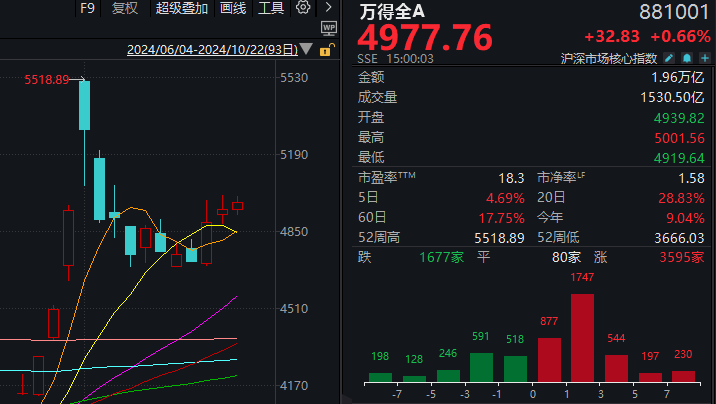The height and width of the screenshot is (404, 716).
Task: Click the green distribution bar labeled 518
Action: (x=516, y=369)
